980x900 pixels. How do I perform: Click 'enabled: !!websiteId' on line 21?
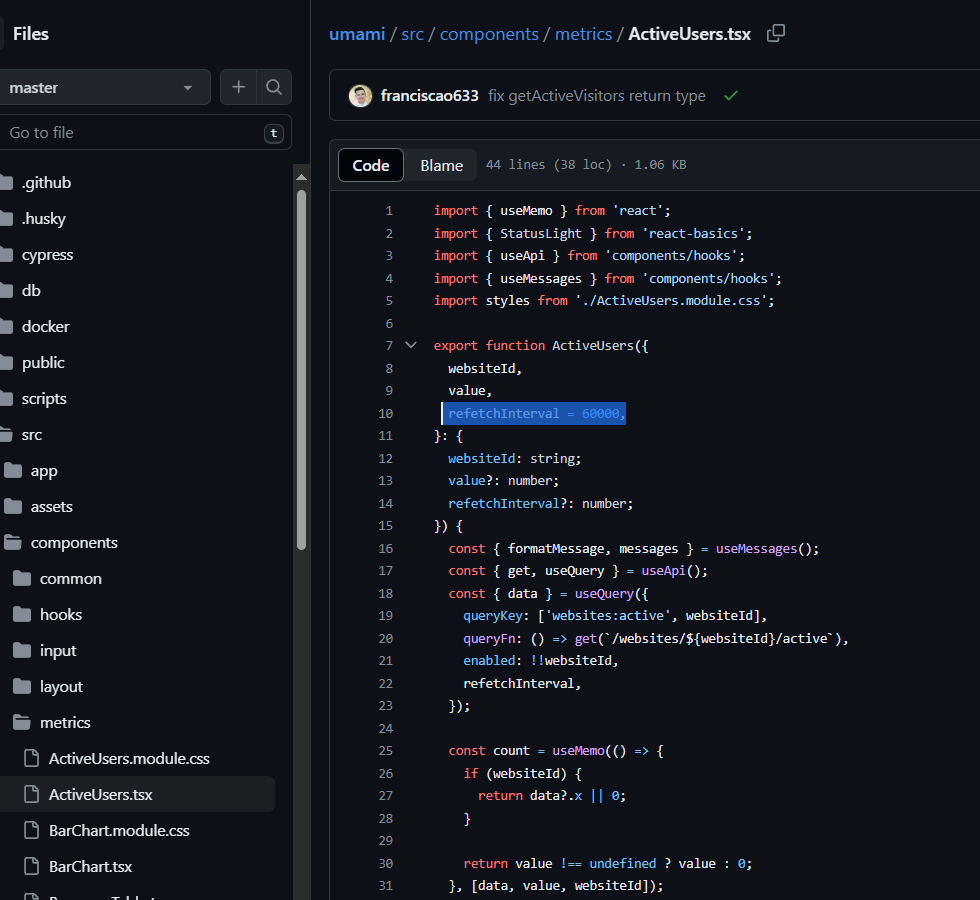coord(537,661)
